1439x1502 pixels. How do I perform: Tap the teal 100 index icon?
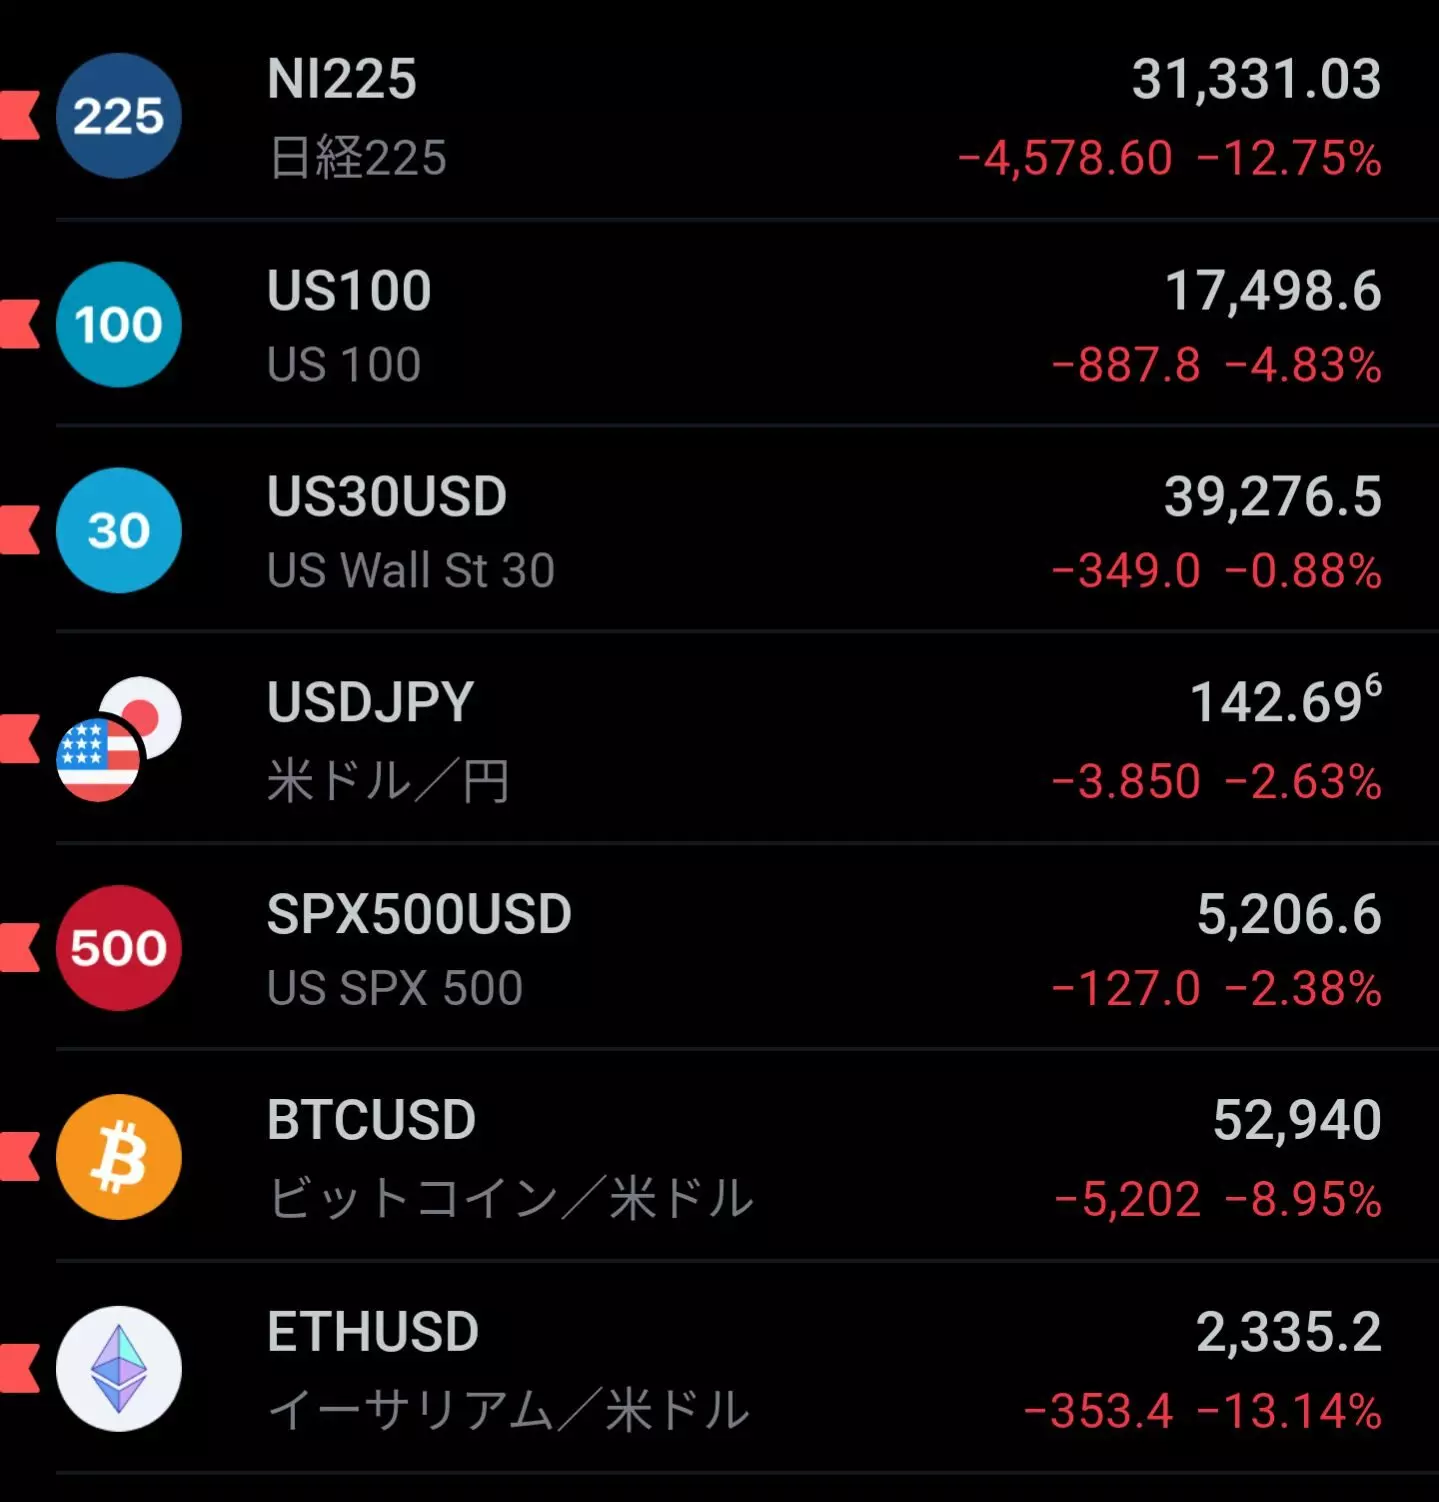118,324
